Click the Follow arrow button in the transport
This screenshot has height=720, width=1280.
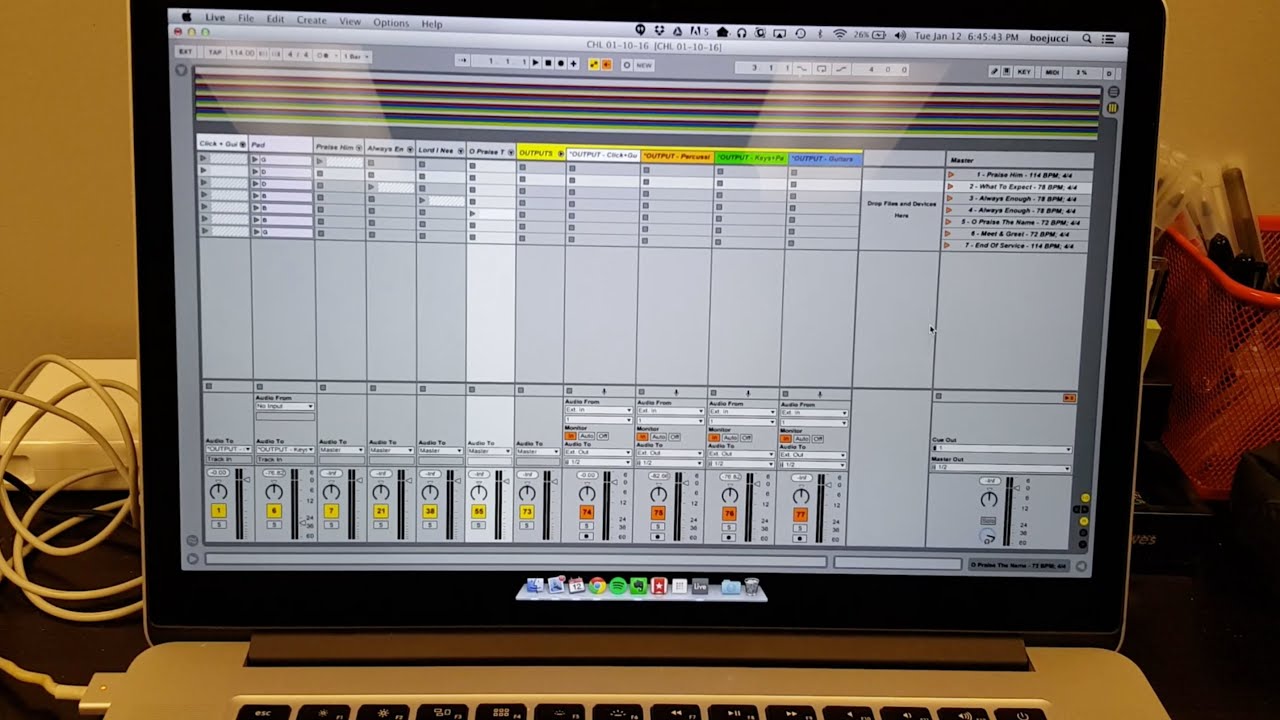click(x=463, y=62)
